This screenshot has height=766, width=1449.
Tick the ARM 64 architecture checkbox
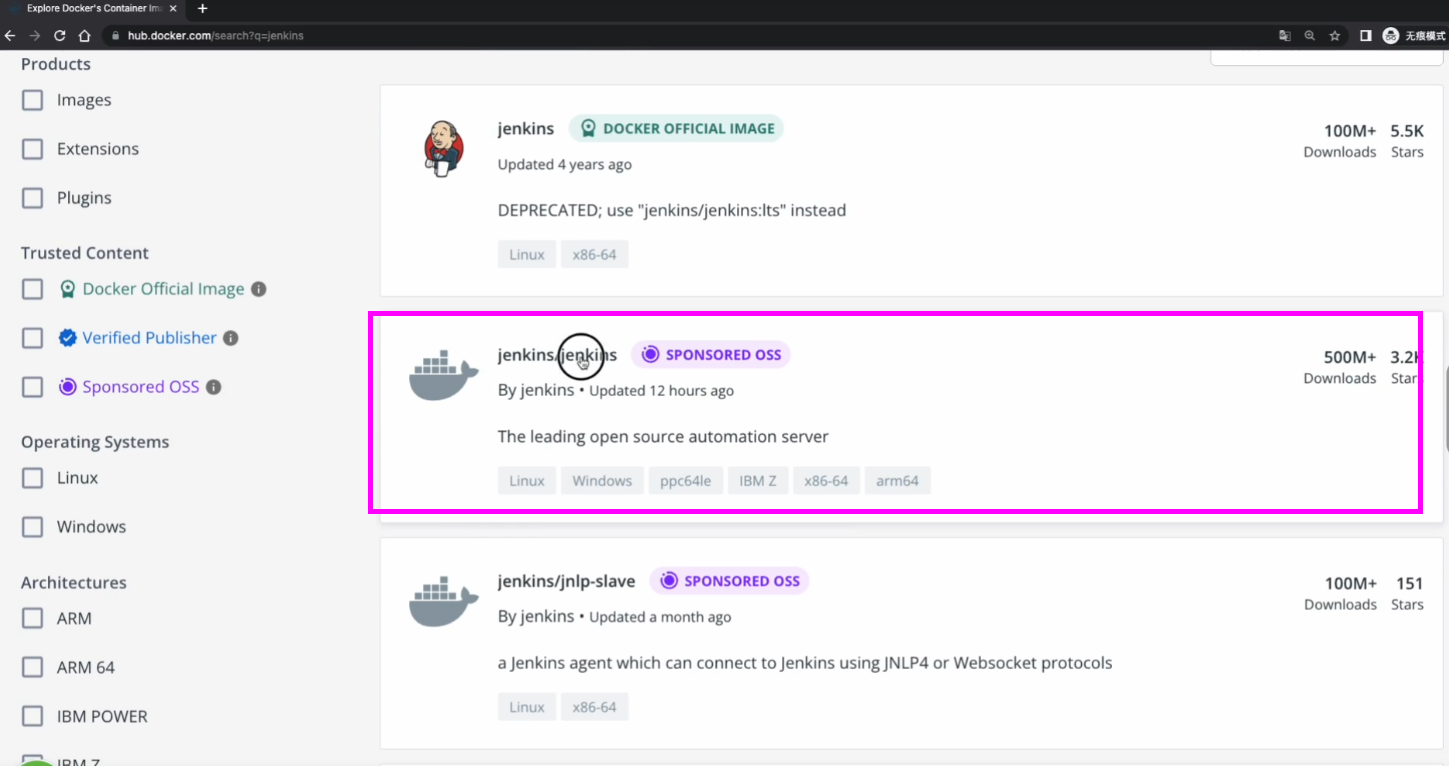(x=33, y=667)
